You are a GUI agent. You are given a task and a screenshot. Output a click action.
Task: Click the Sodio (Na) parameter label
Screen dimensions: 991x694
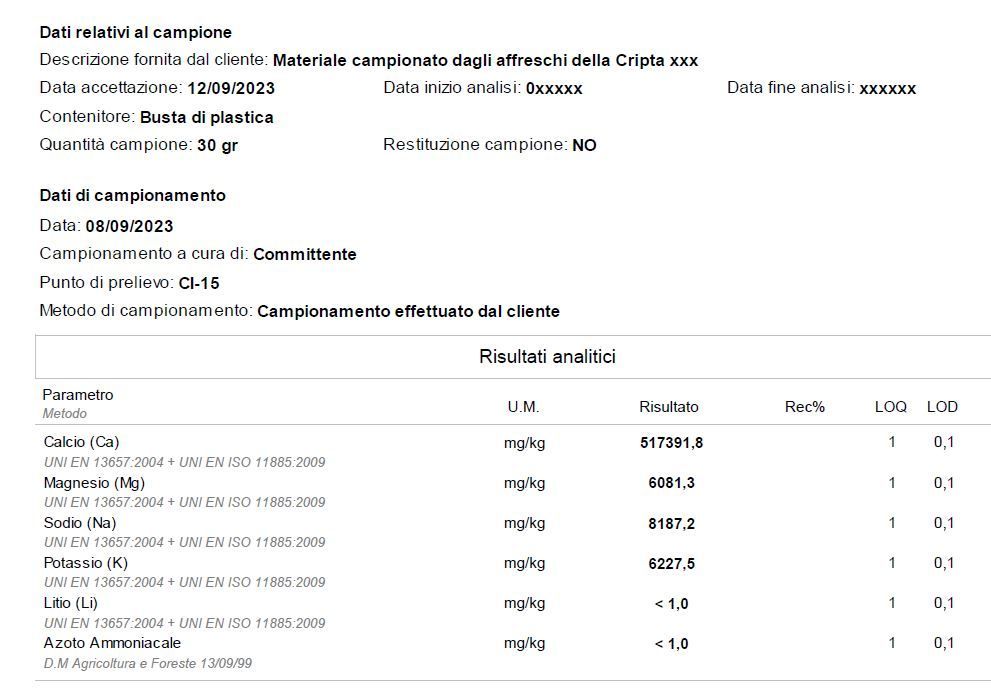click(x=80, y=523)
